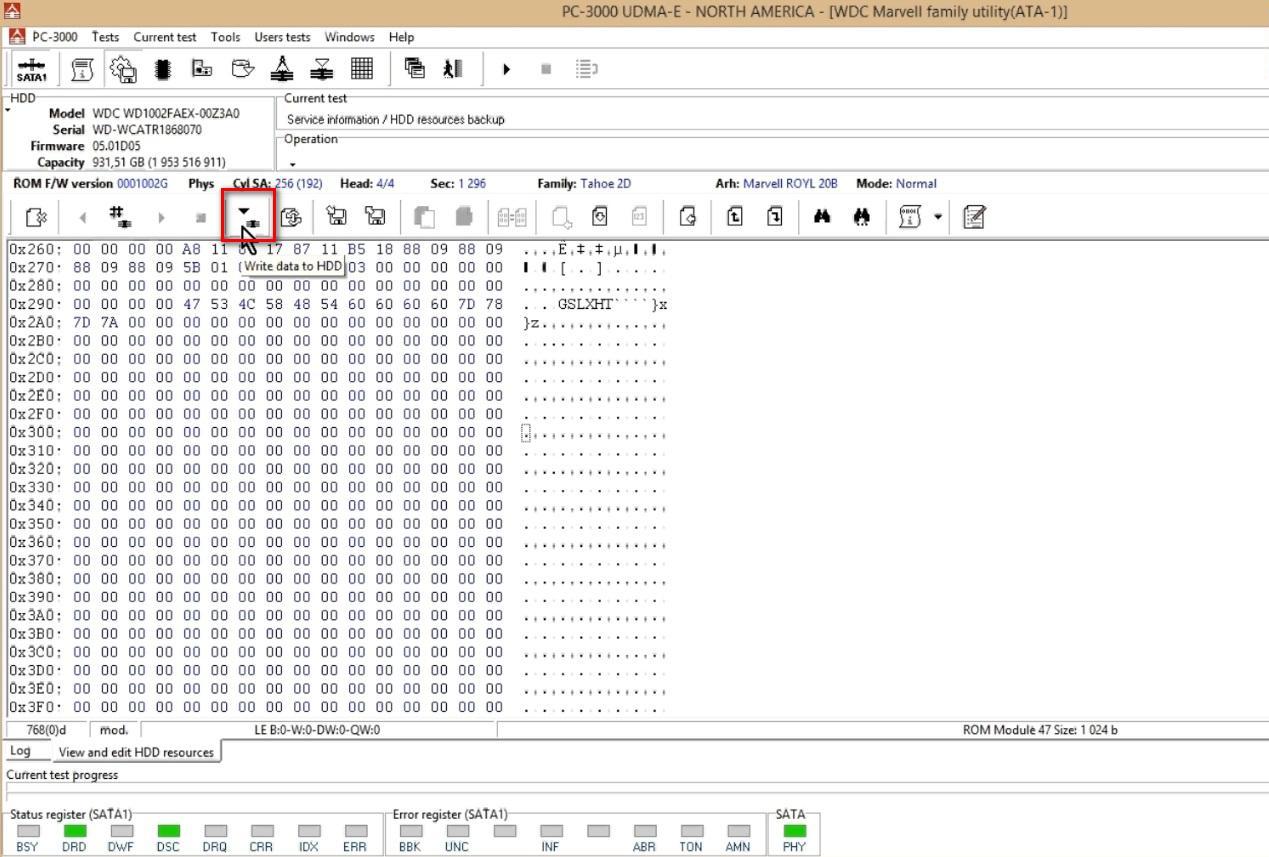Click the capacity value 931,51 GB
This screenshot has height=857, width=1269.
[159, 162]
